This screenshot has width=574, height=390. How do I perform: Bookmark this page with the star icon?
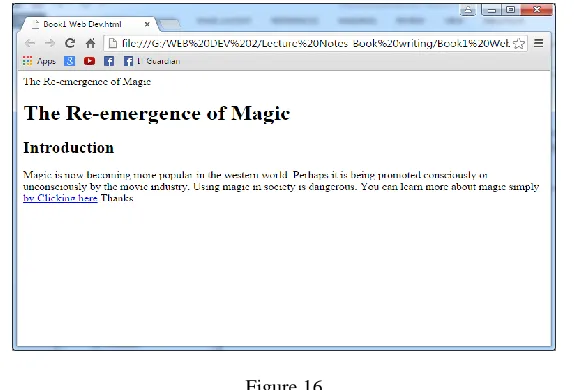tap(519, 44)
